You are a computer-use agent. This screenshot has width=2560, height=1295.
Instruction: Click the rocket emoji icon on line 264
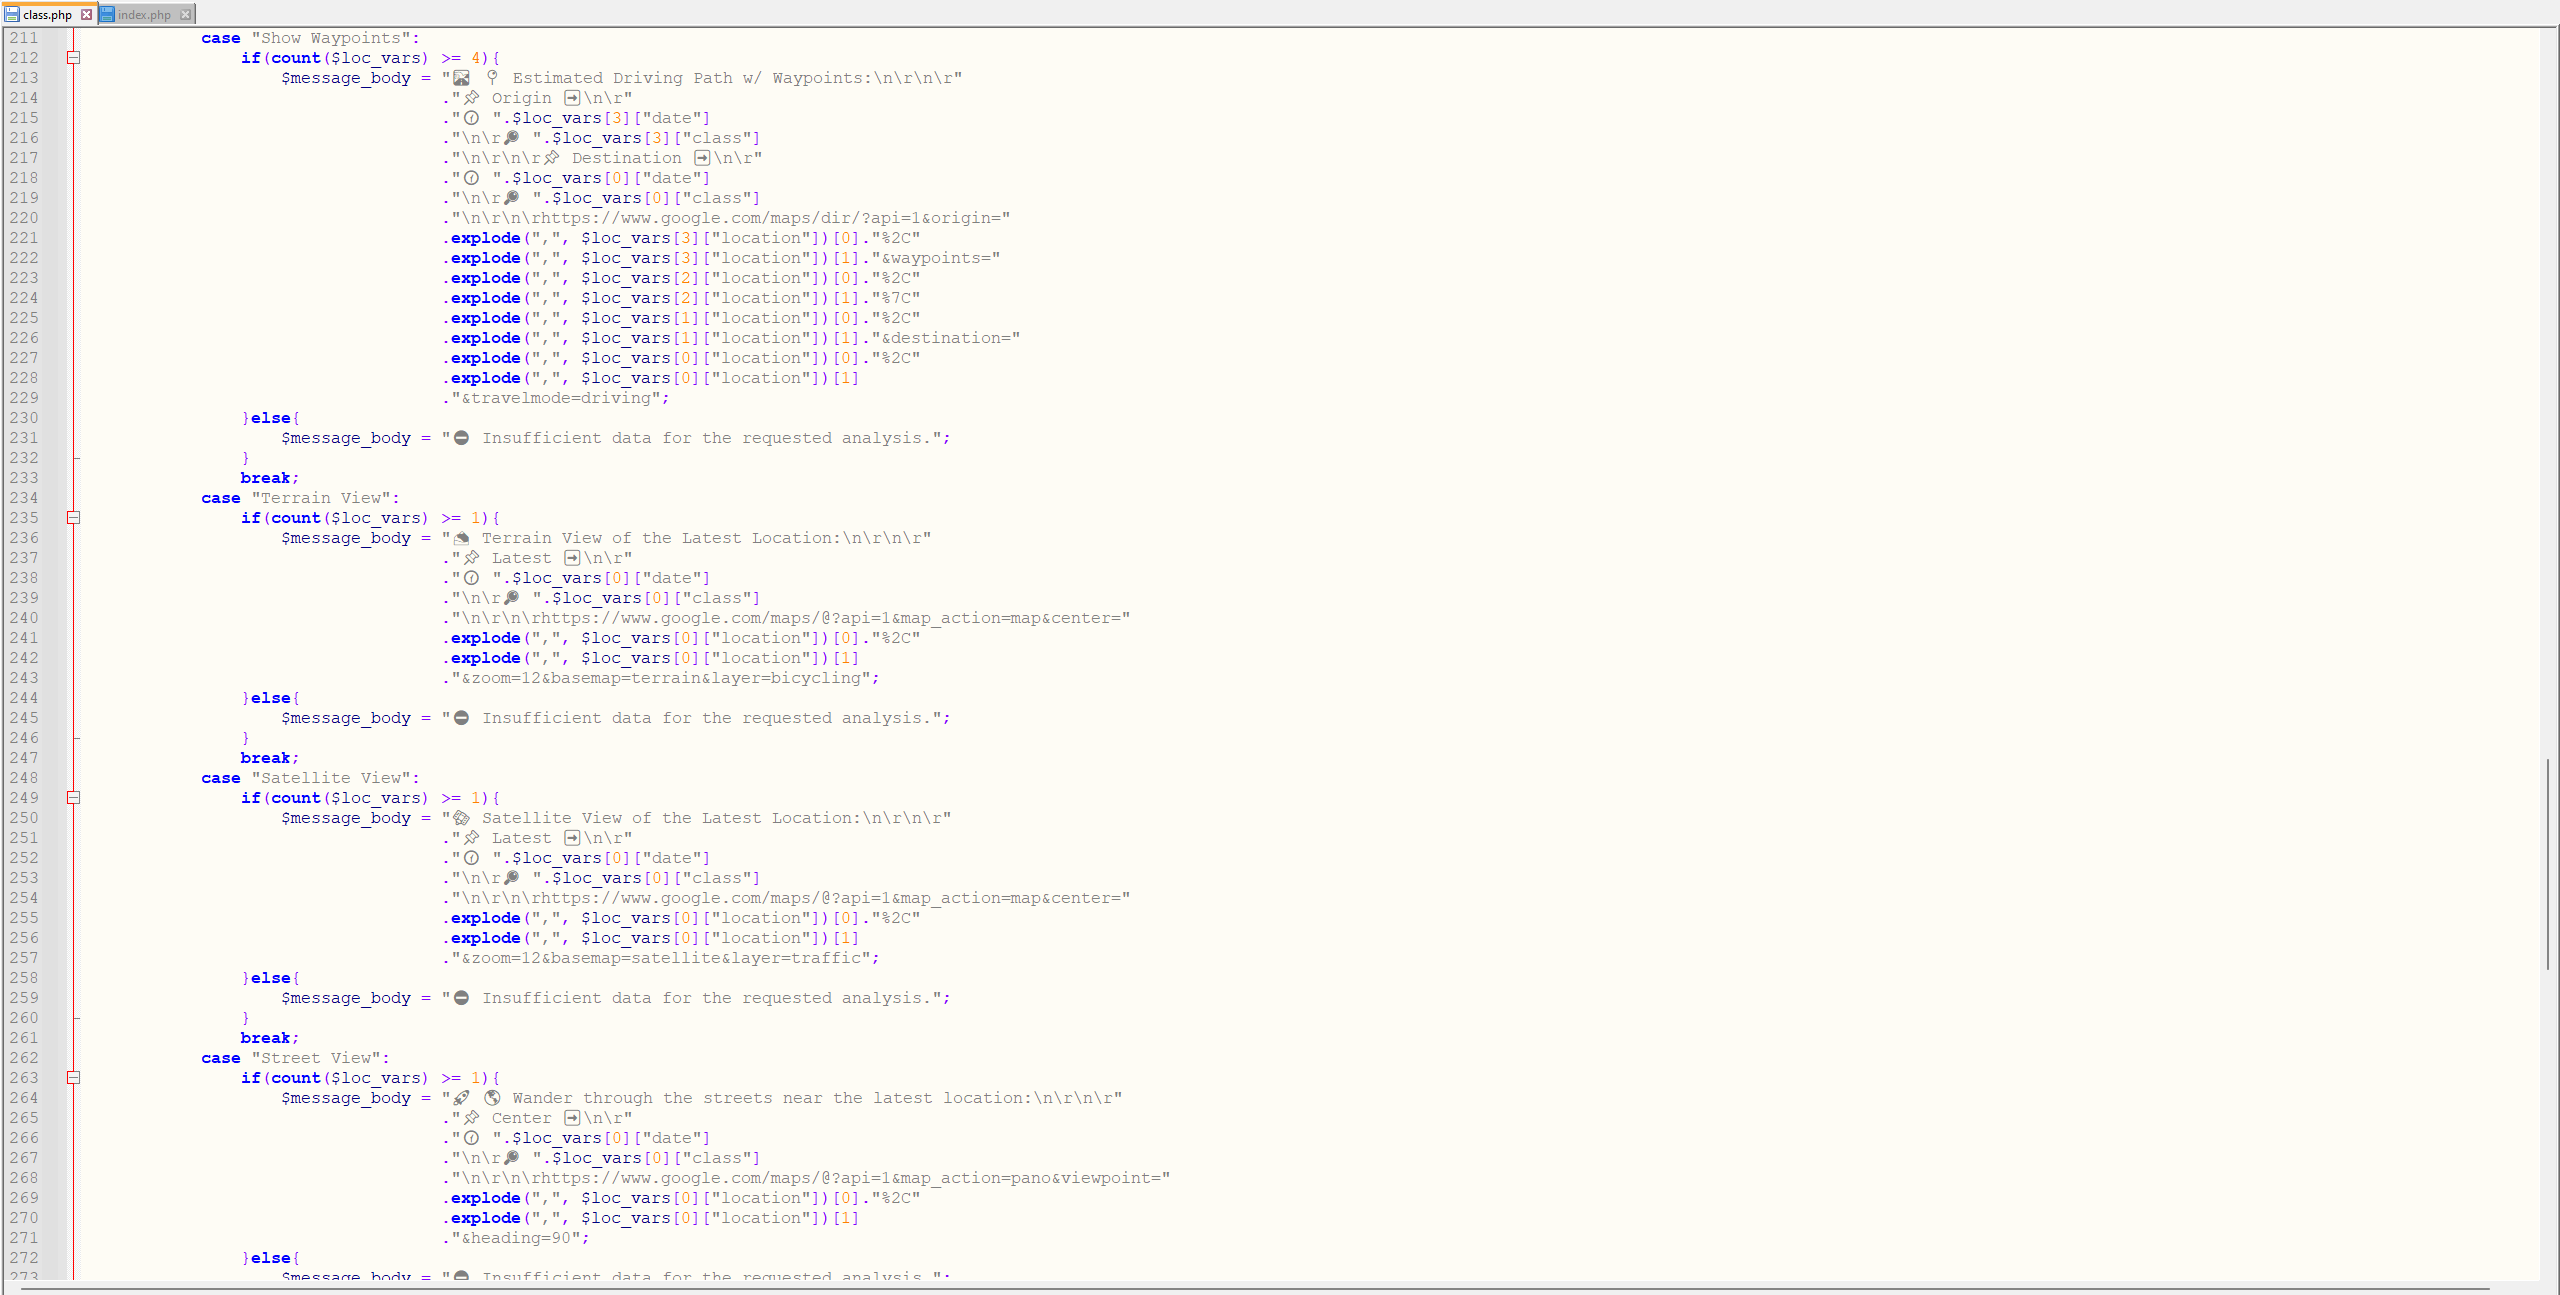point(460,1098)
